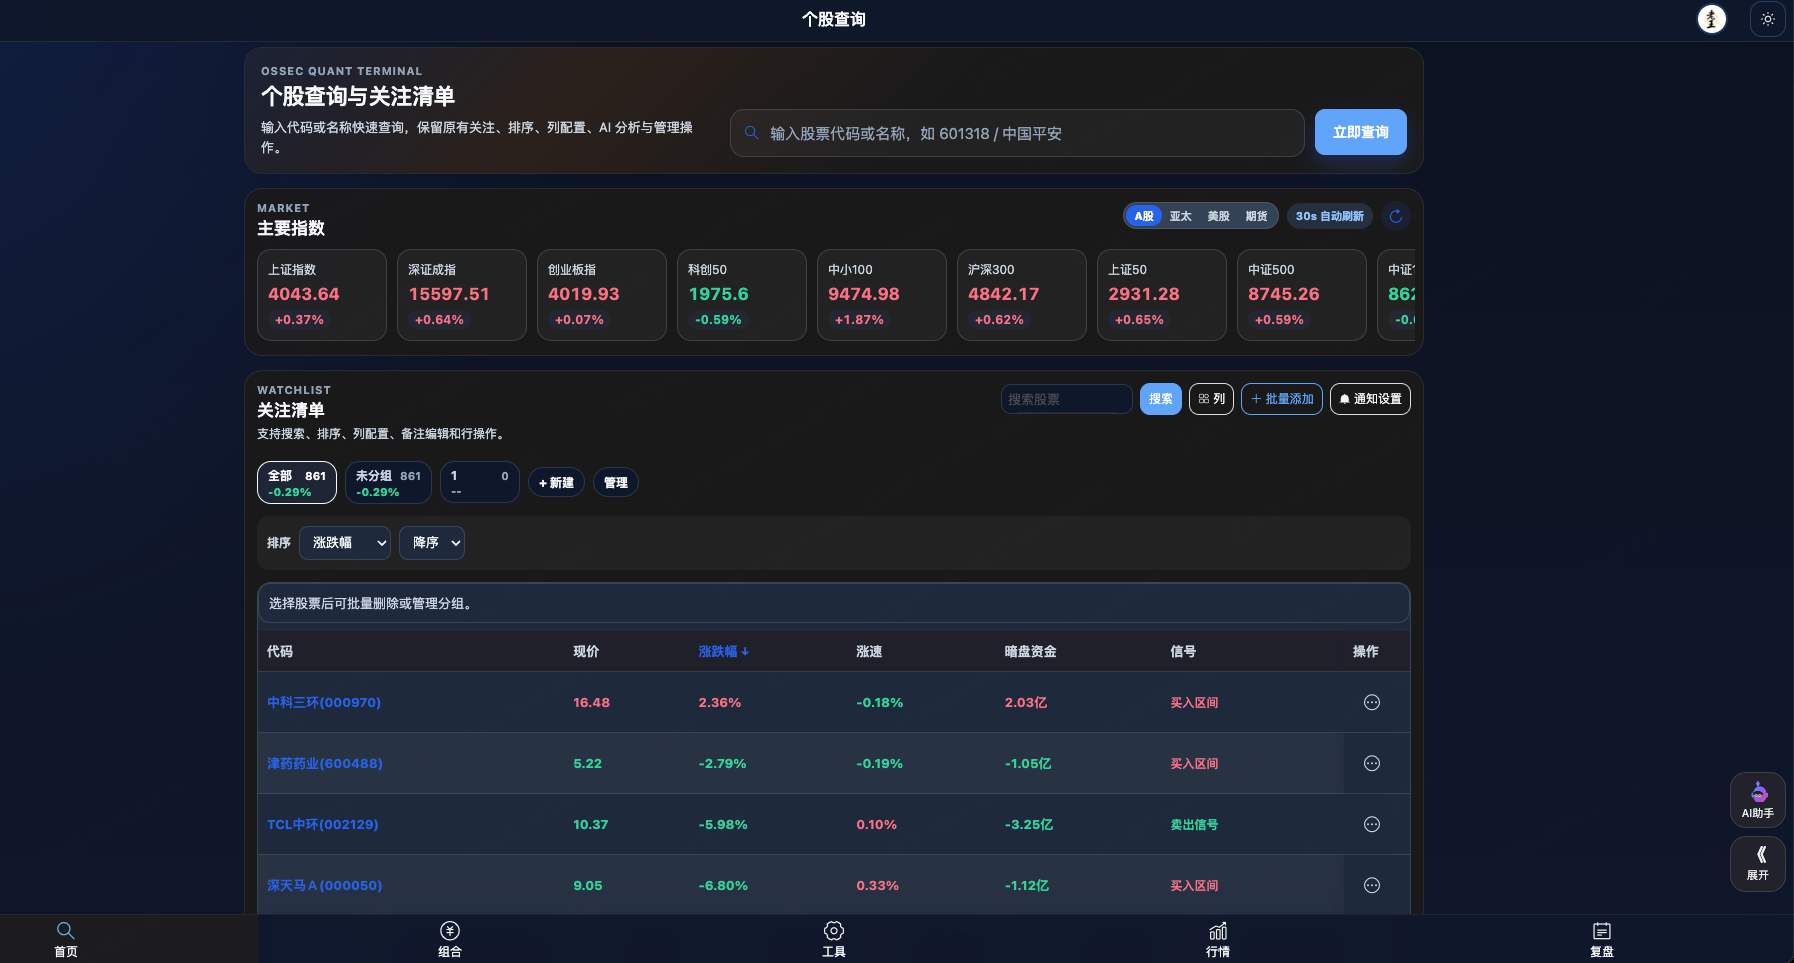Open the user avatar profile icon
This screenshot has height=963, width=1794.
1712,19
